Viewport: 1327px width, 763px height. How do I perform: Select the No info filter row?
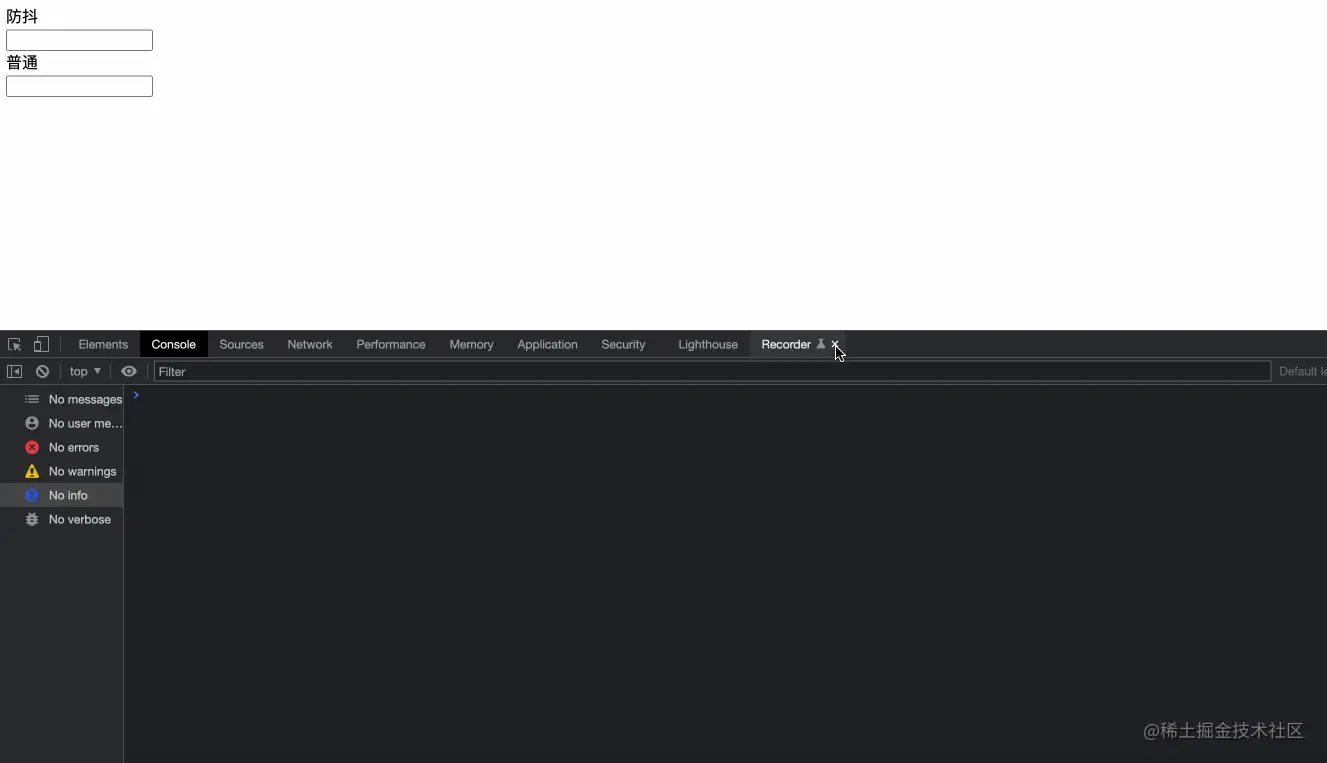click(62, 495)
